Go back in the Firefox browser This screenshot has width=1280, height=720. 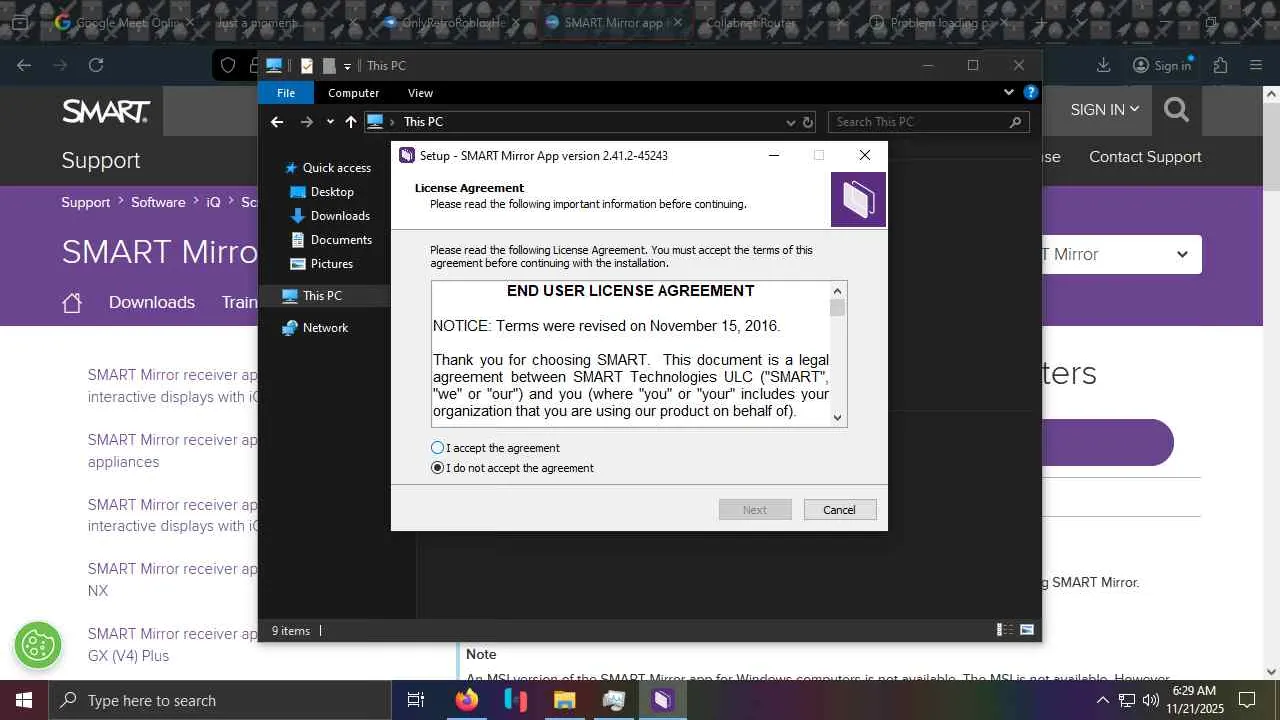click(24, 65)
